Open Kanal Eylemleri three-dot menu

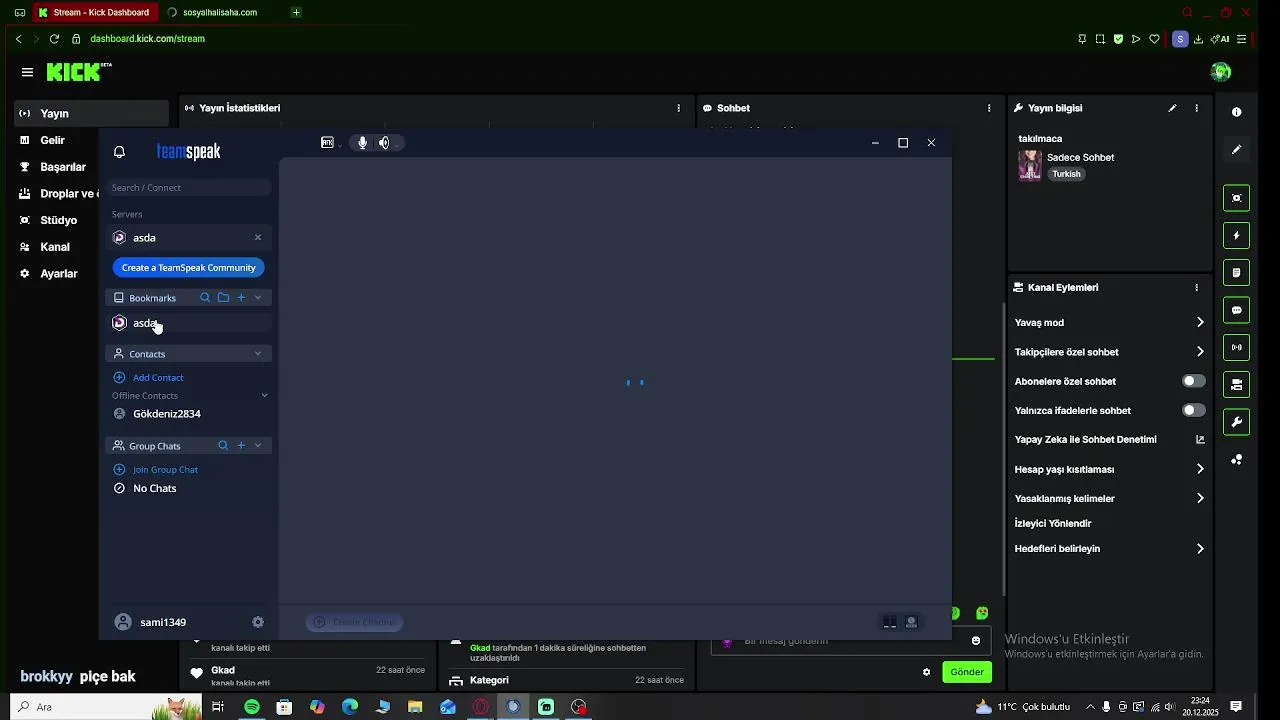(x=1196, y=288)
